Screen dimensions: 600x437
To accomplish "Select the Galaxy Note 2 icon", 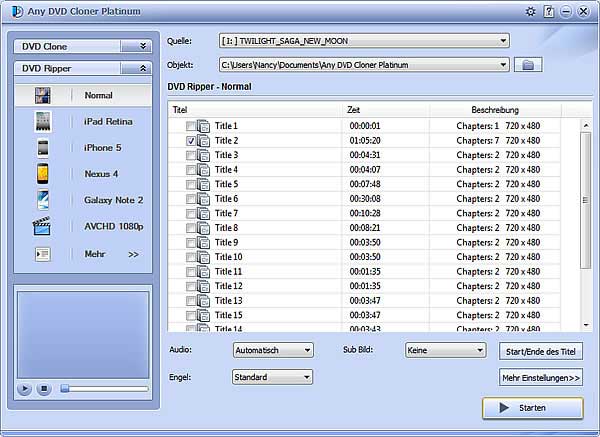I will (x=43, y=200).
